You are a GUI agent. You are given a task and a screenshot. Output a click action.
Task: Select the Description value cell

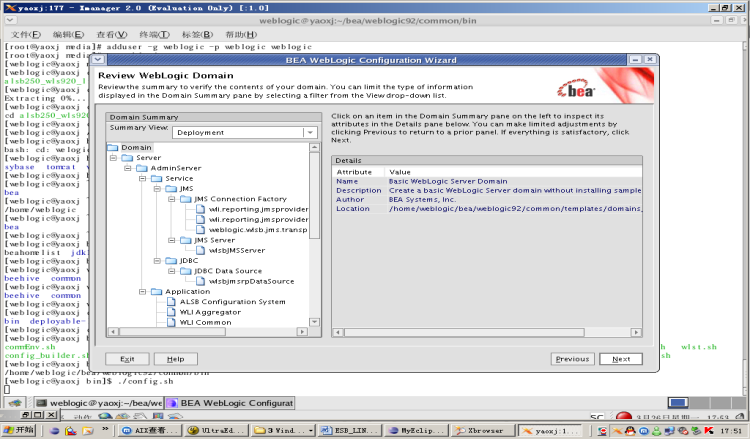[x=514, y=190]
